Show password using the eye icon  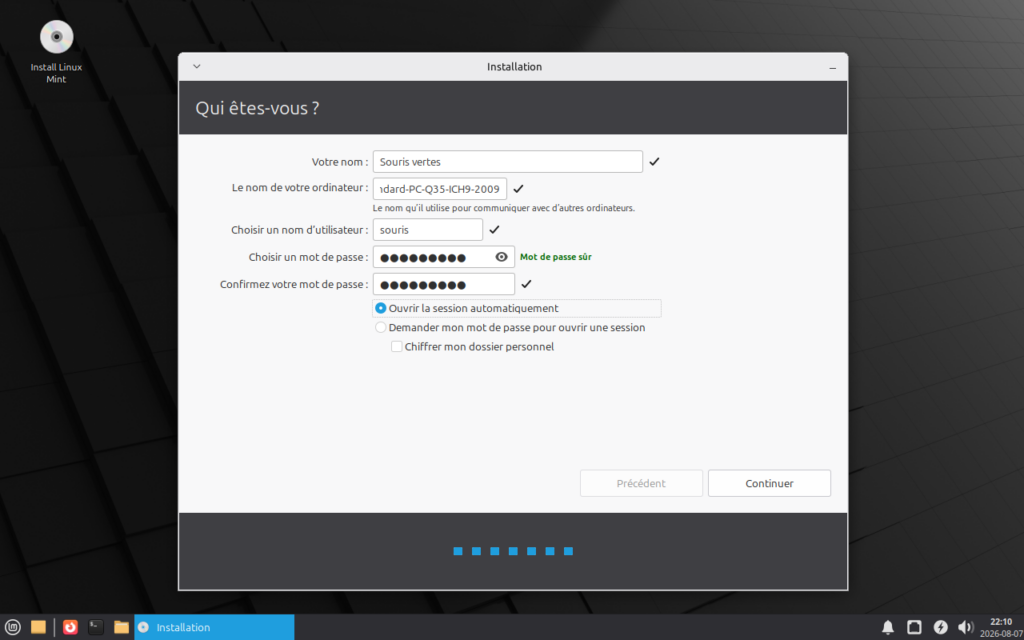coord(502,257)
